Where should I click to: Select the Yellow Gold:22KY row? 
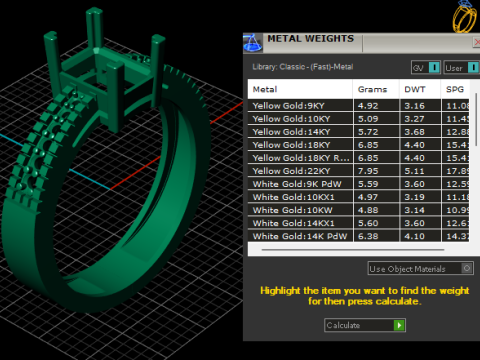tap(358, 171)
